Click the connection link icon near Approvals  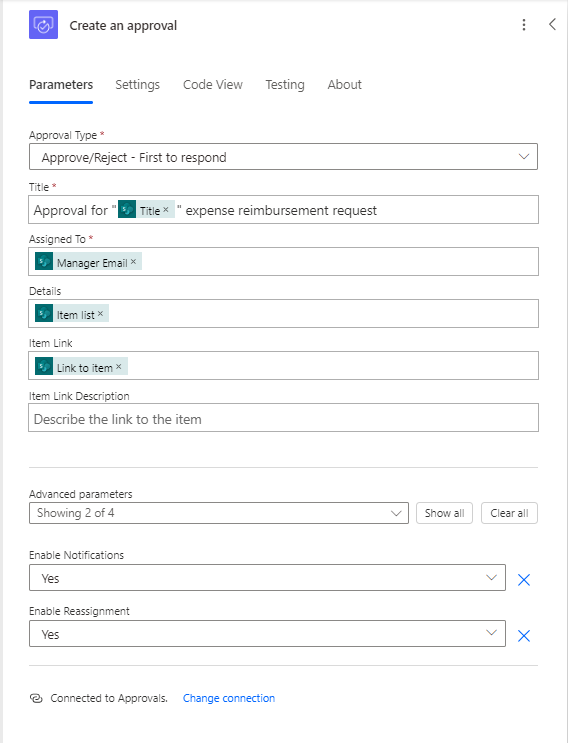[36, 698]
